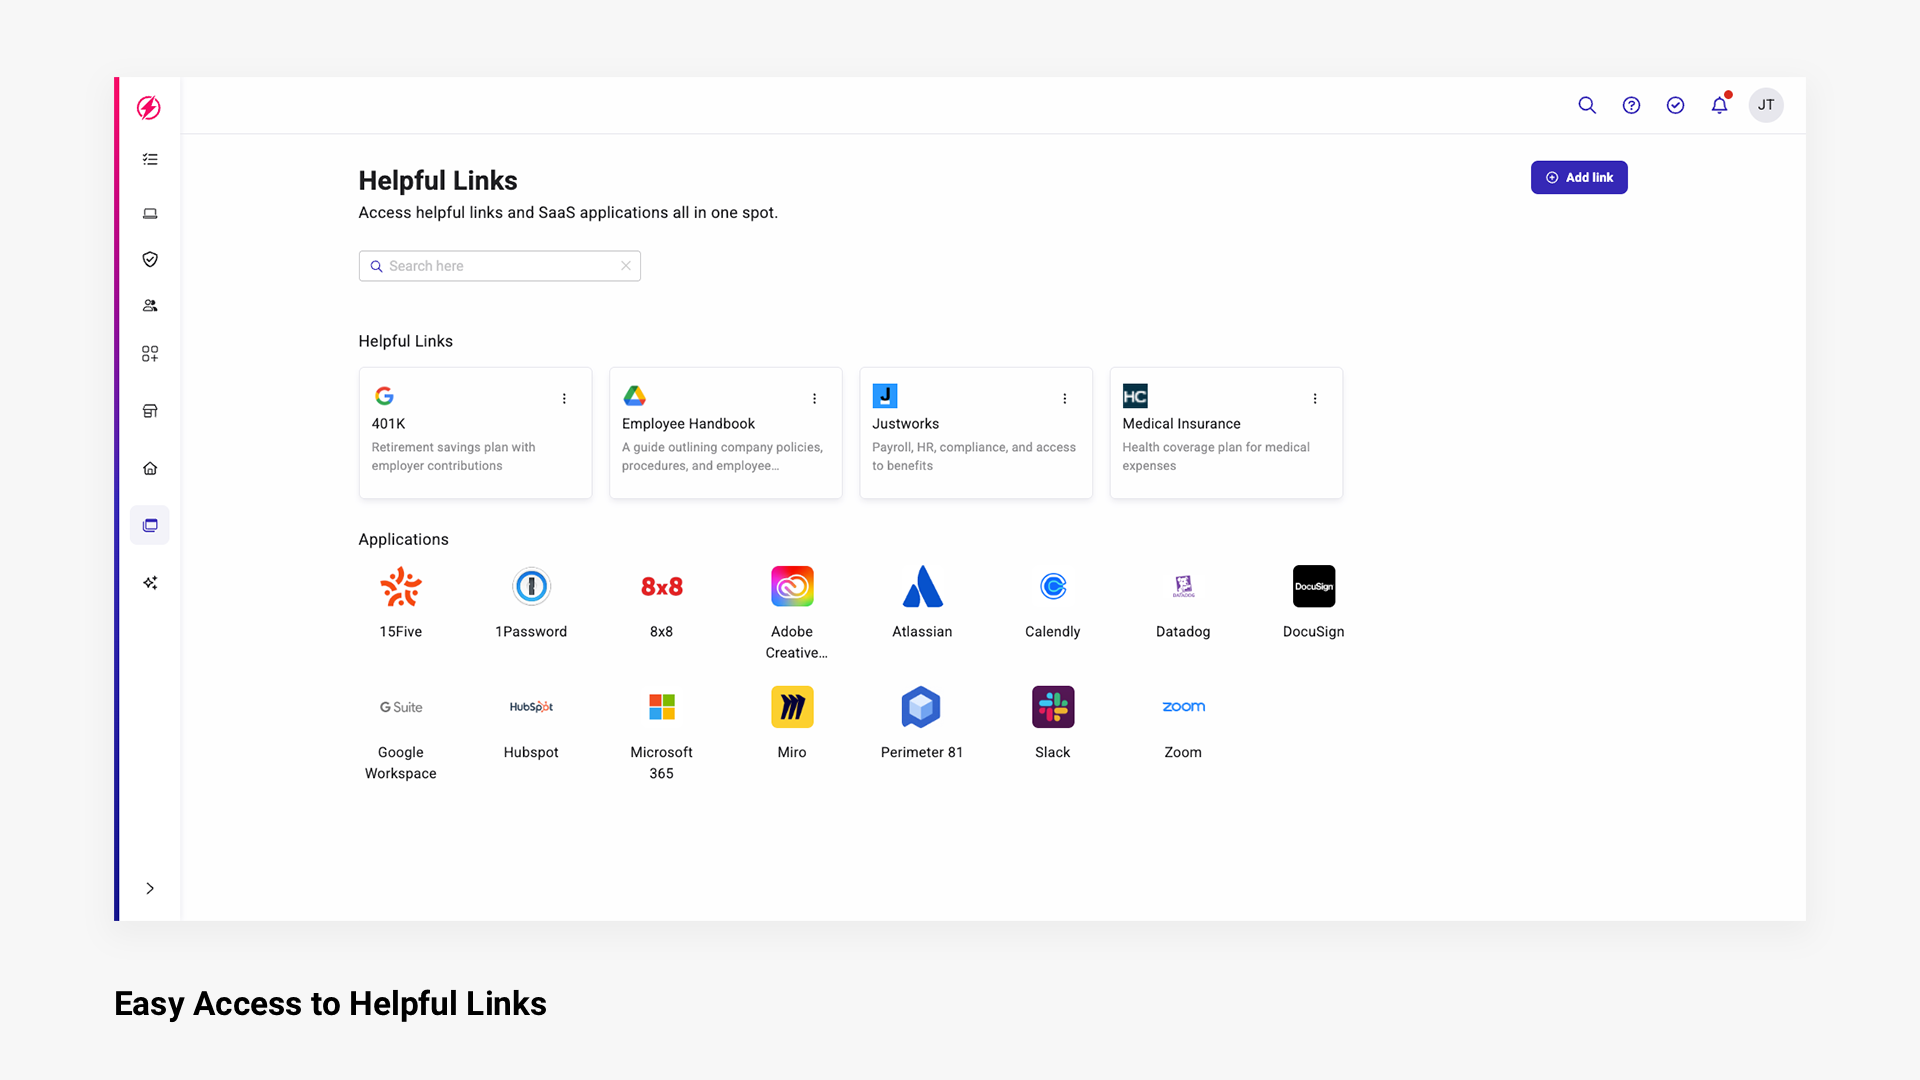Open the shield security icon in sidebar
The height and width of the screenshot is (1080, 1920).
[x=150, y=259]
